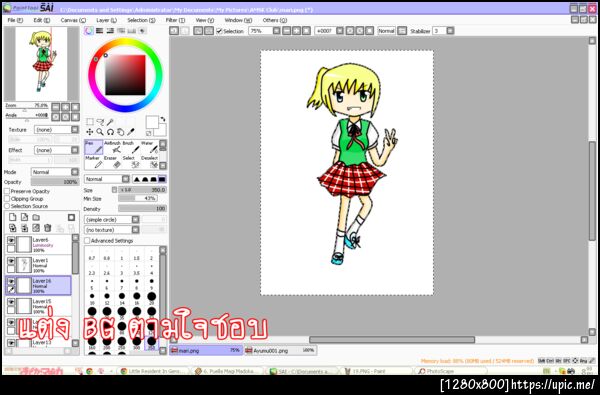Choose the Select brush tool
The height and width of the screenshot is (395, 600).
point(131,162)
